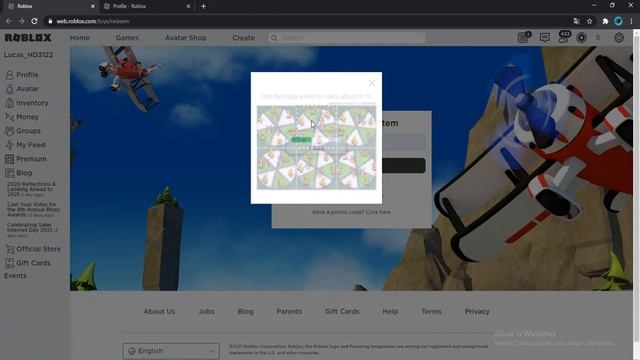Open a new browser tab with the plus button

(203, 6)
